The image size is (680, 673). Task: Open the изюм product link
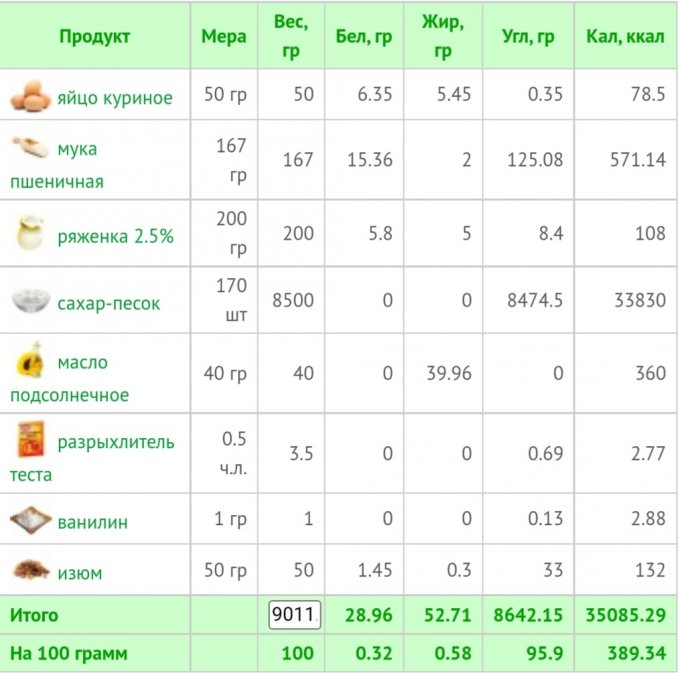point(79,573)
